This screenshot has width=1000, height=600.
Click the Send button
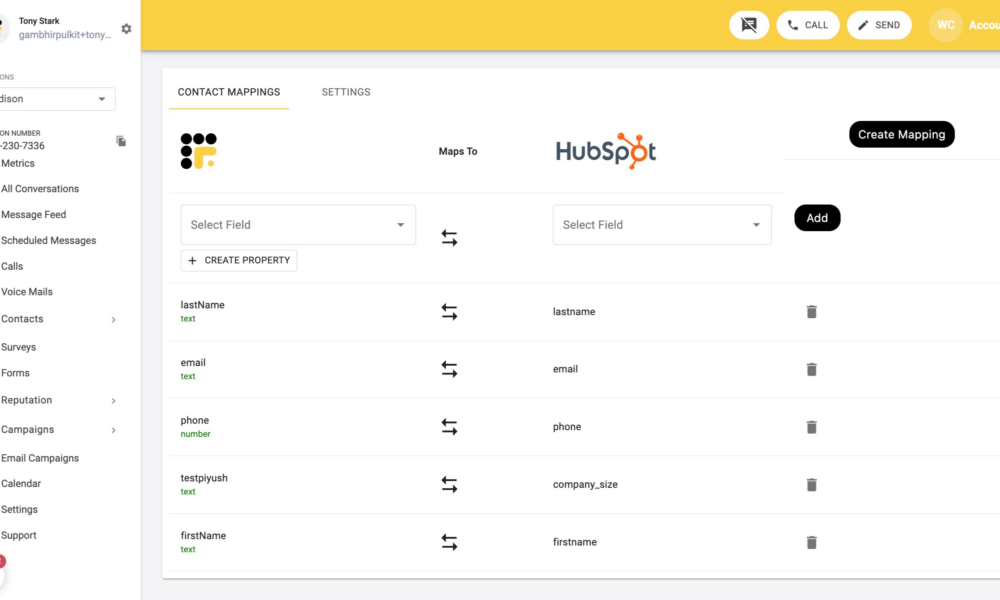pyautogui.click(x=879, y=25)
